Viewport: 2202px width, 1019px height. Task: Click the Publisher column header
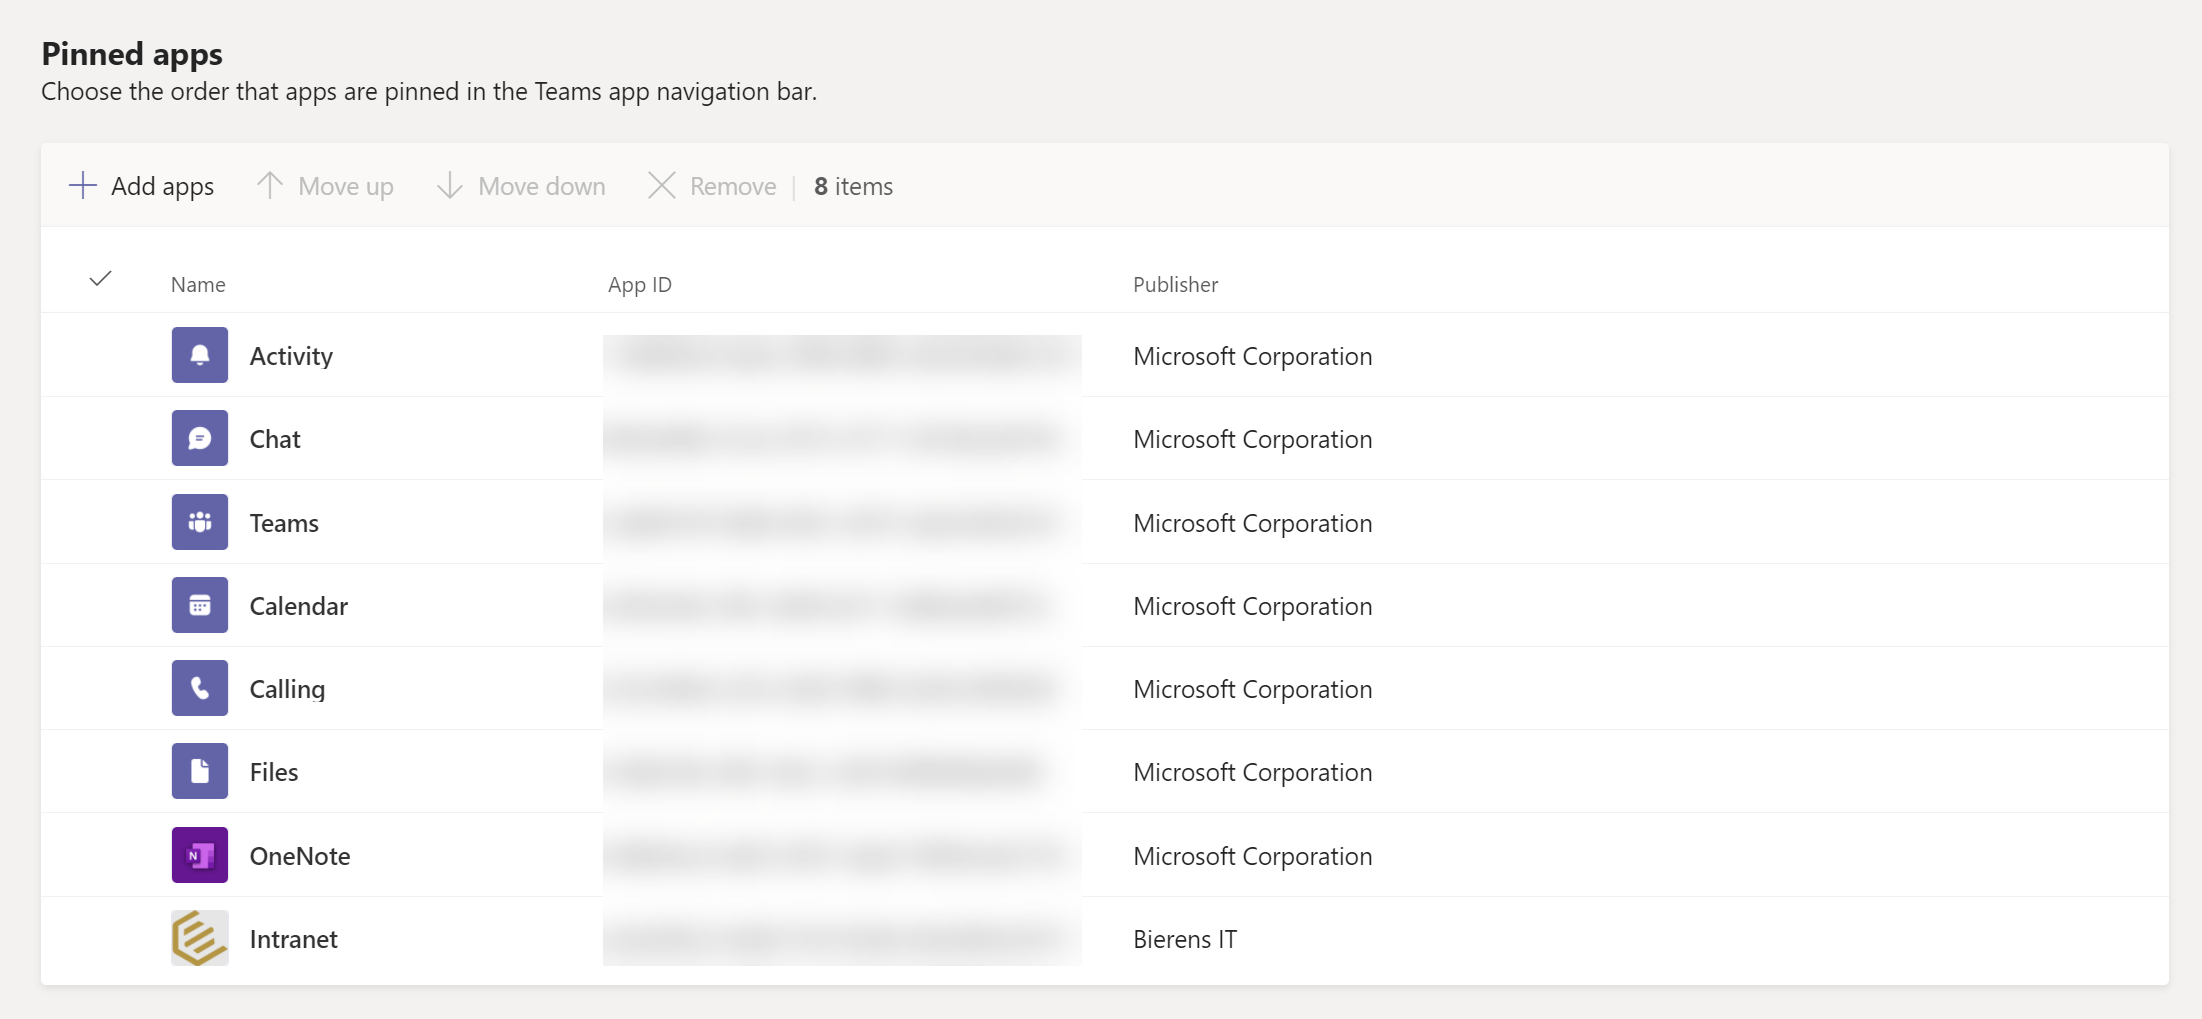(1175, 284)
